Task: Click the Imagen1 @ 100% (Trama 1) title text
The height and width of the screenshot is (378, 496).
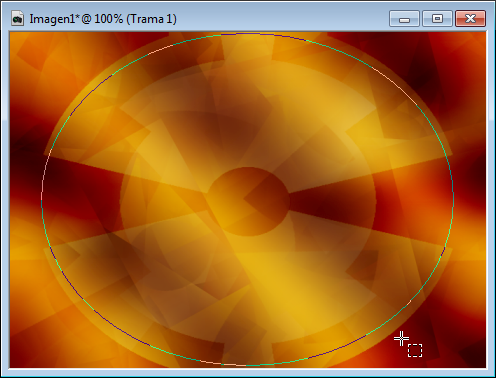Action: pyautogui.click(x=103, y=19)
